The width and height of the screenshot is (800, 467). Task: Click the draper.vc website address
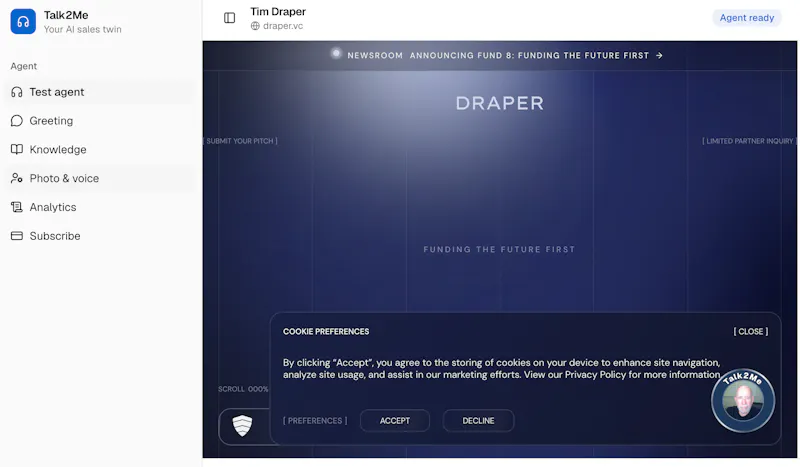tap(283, 26)
